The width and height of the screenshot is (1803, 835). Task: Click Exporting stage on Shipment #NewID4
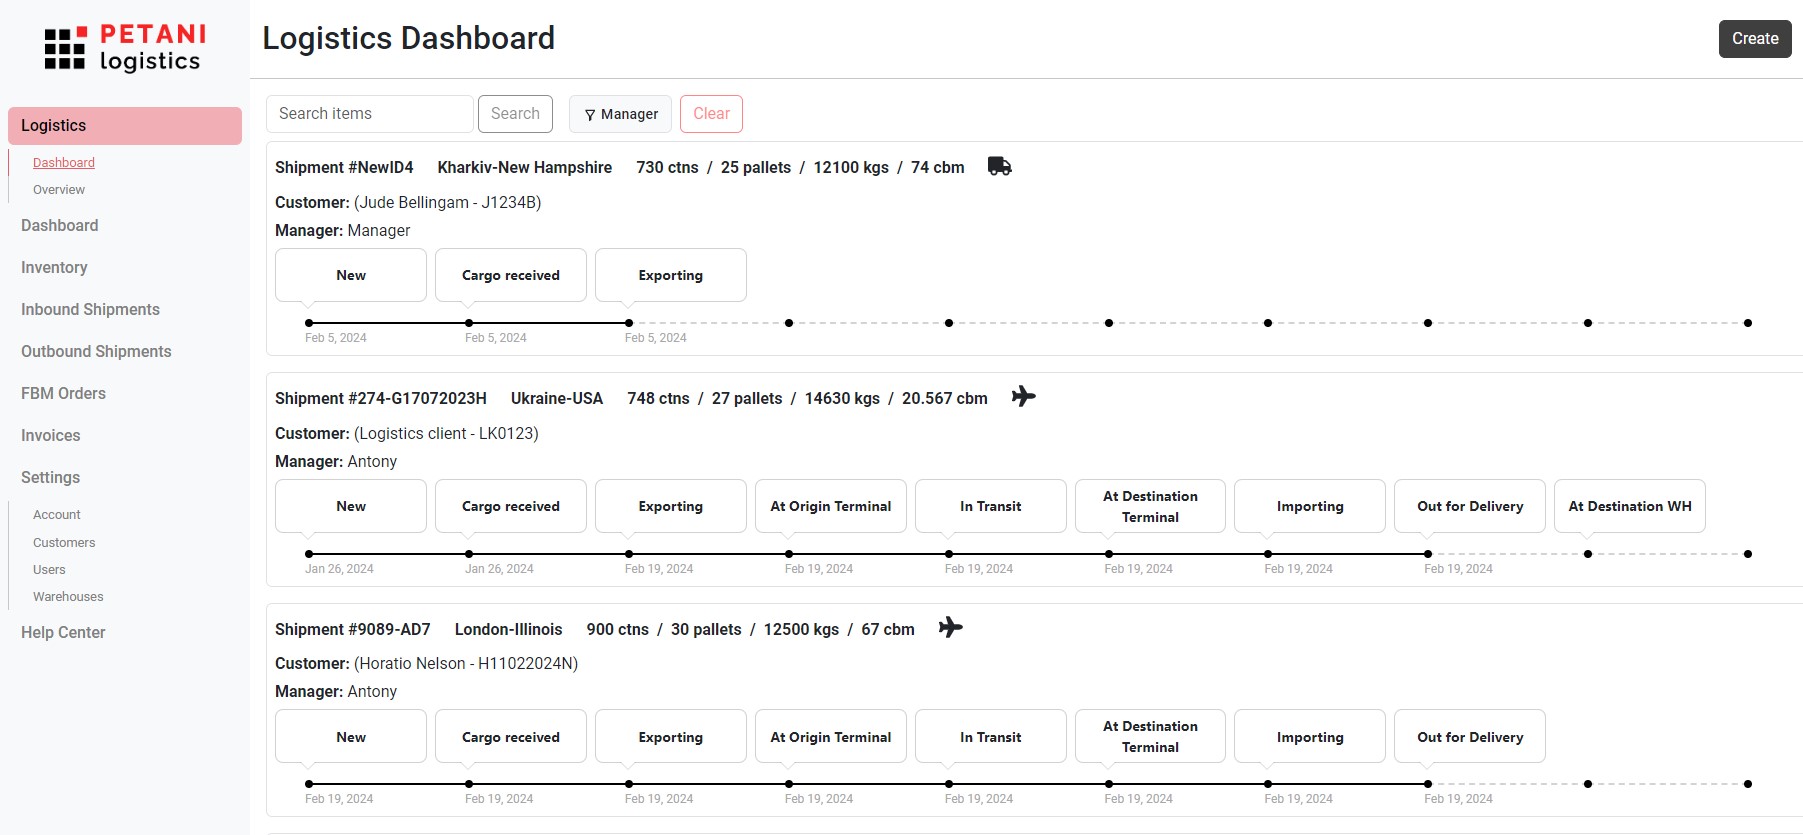pyautogui.click(x=670, y=275)
